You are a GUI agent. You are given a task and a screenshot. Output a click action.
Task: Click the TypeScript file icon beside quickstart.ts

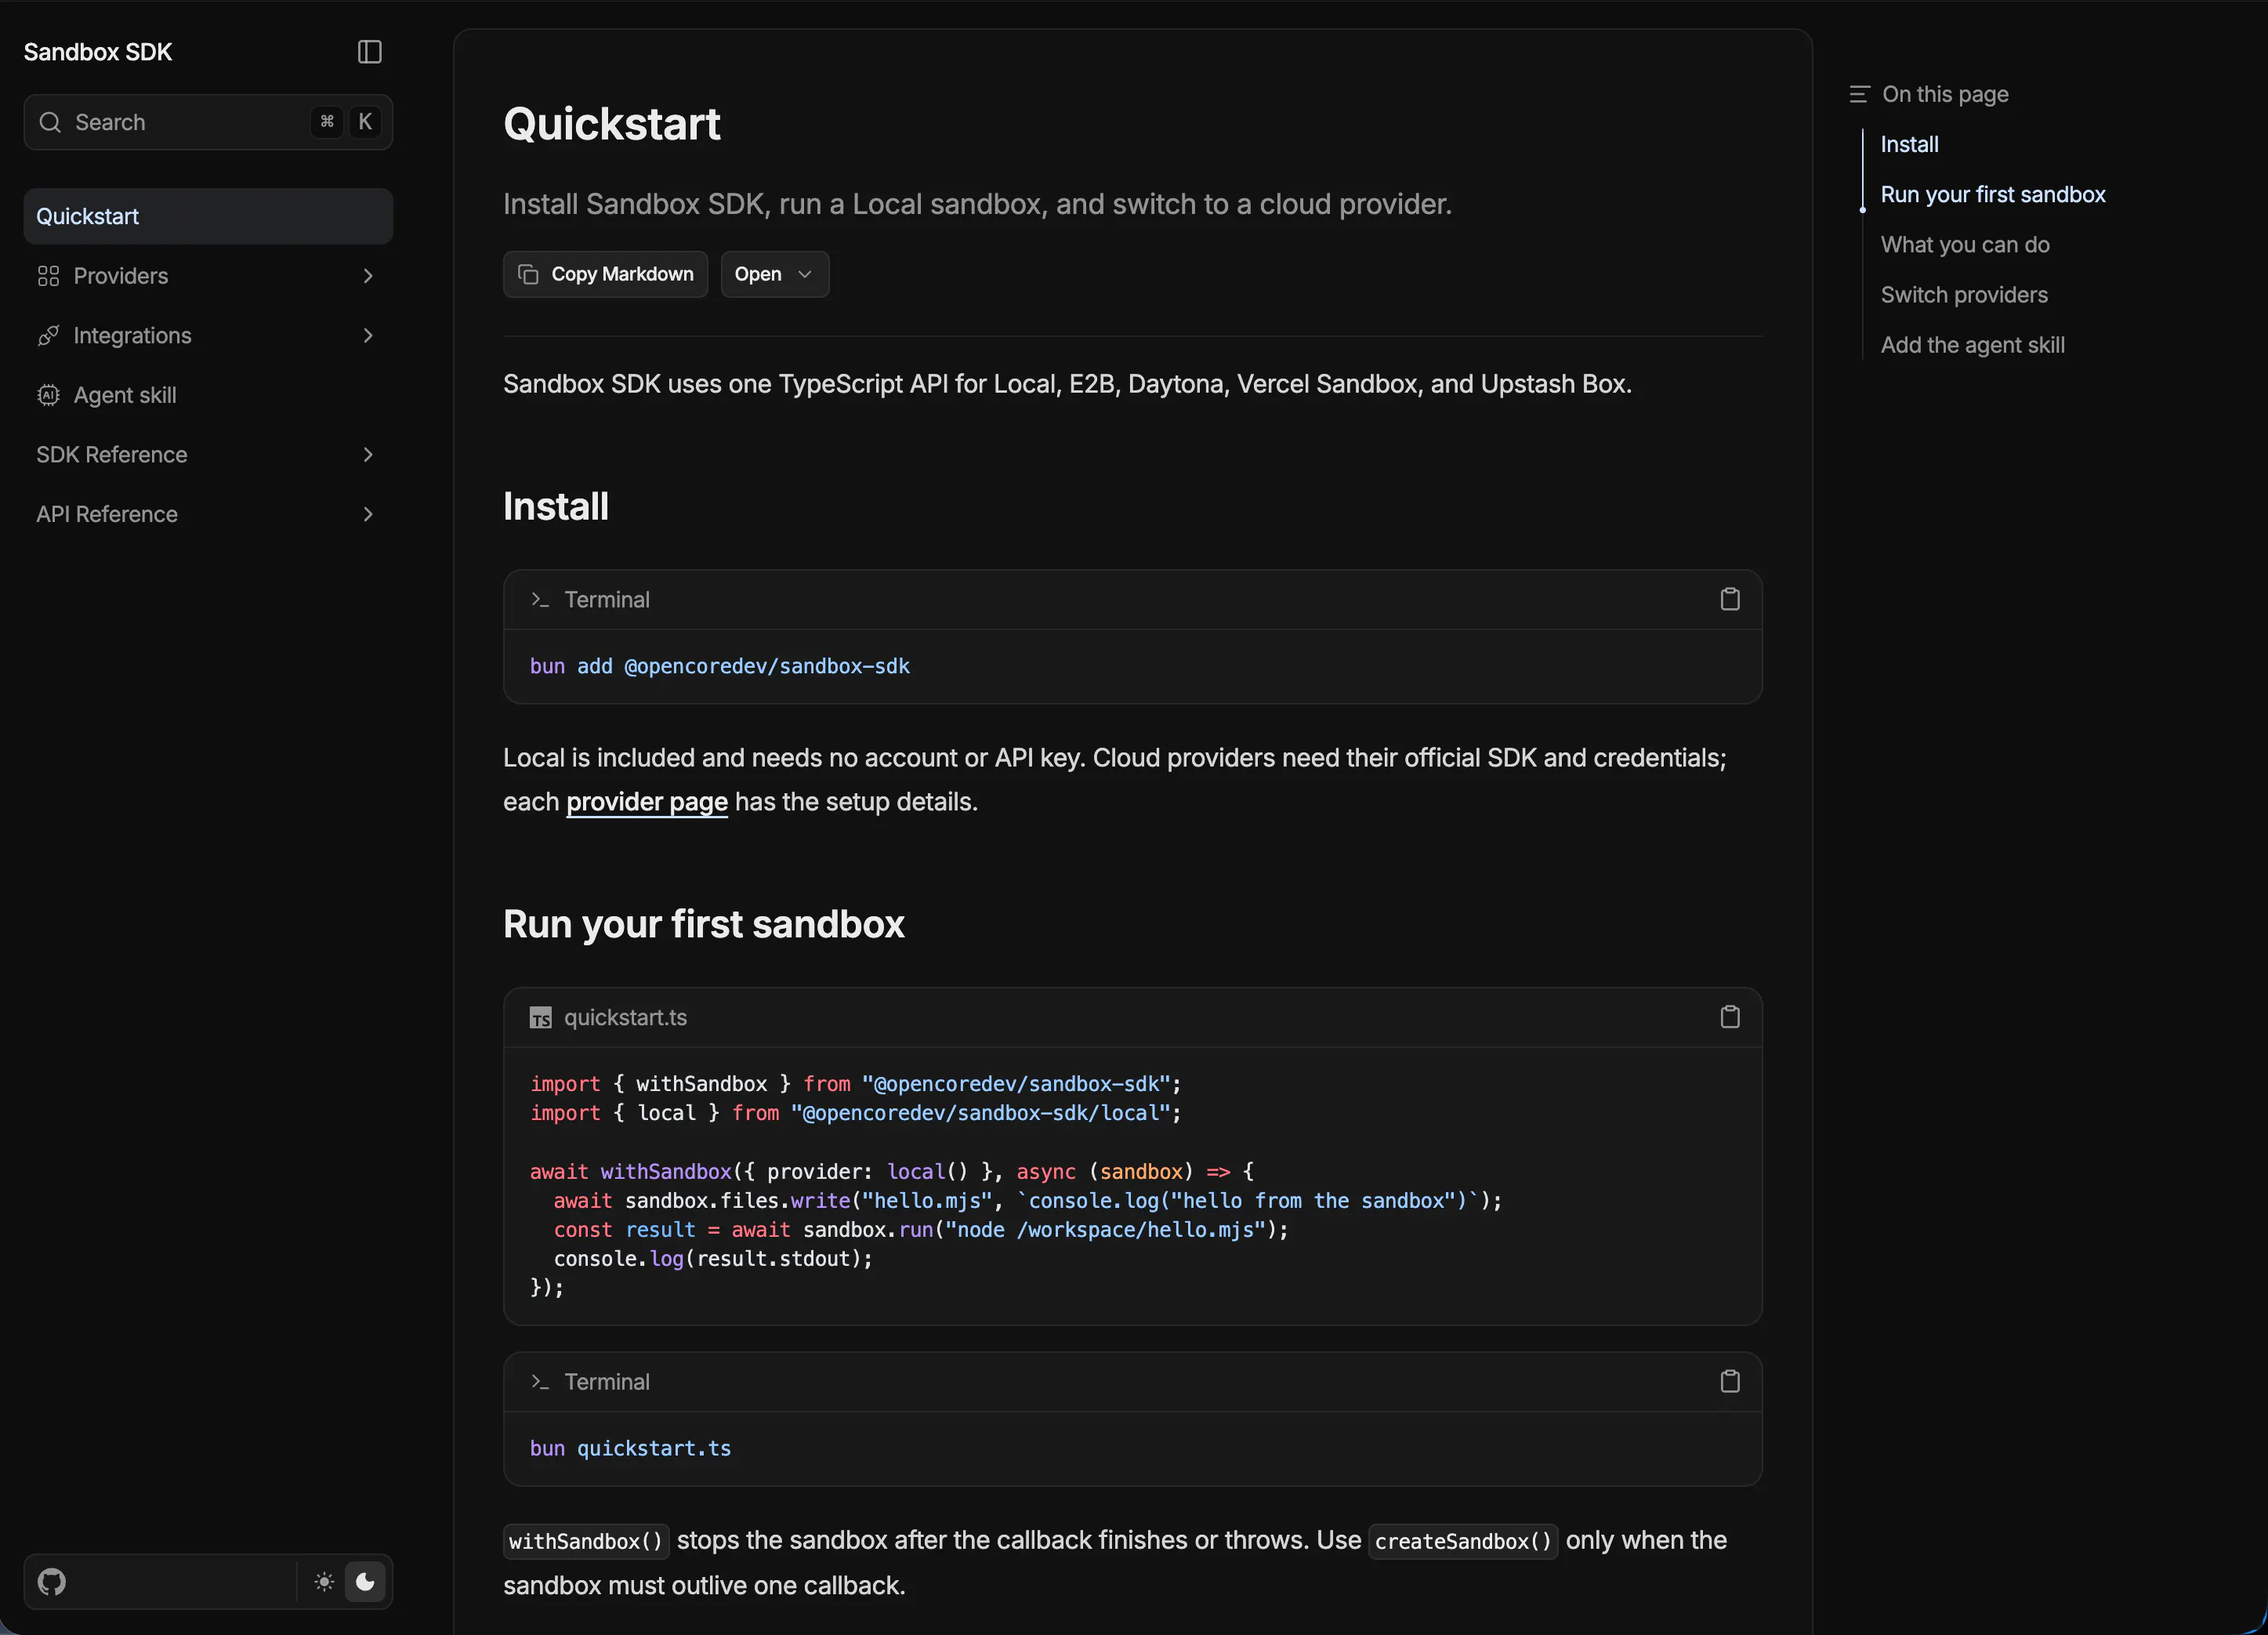(540, 1018)
